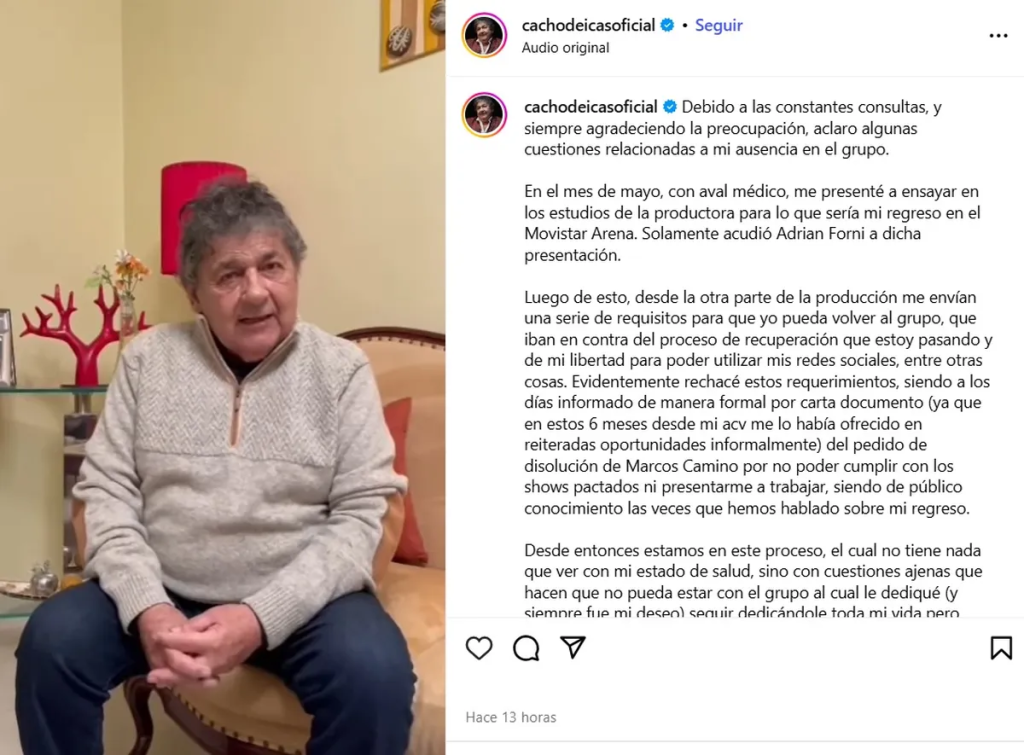
Task: Follow the account with the Seguir link
Action: pyautogui.click(x=718, y=25)
